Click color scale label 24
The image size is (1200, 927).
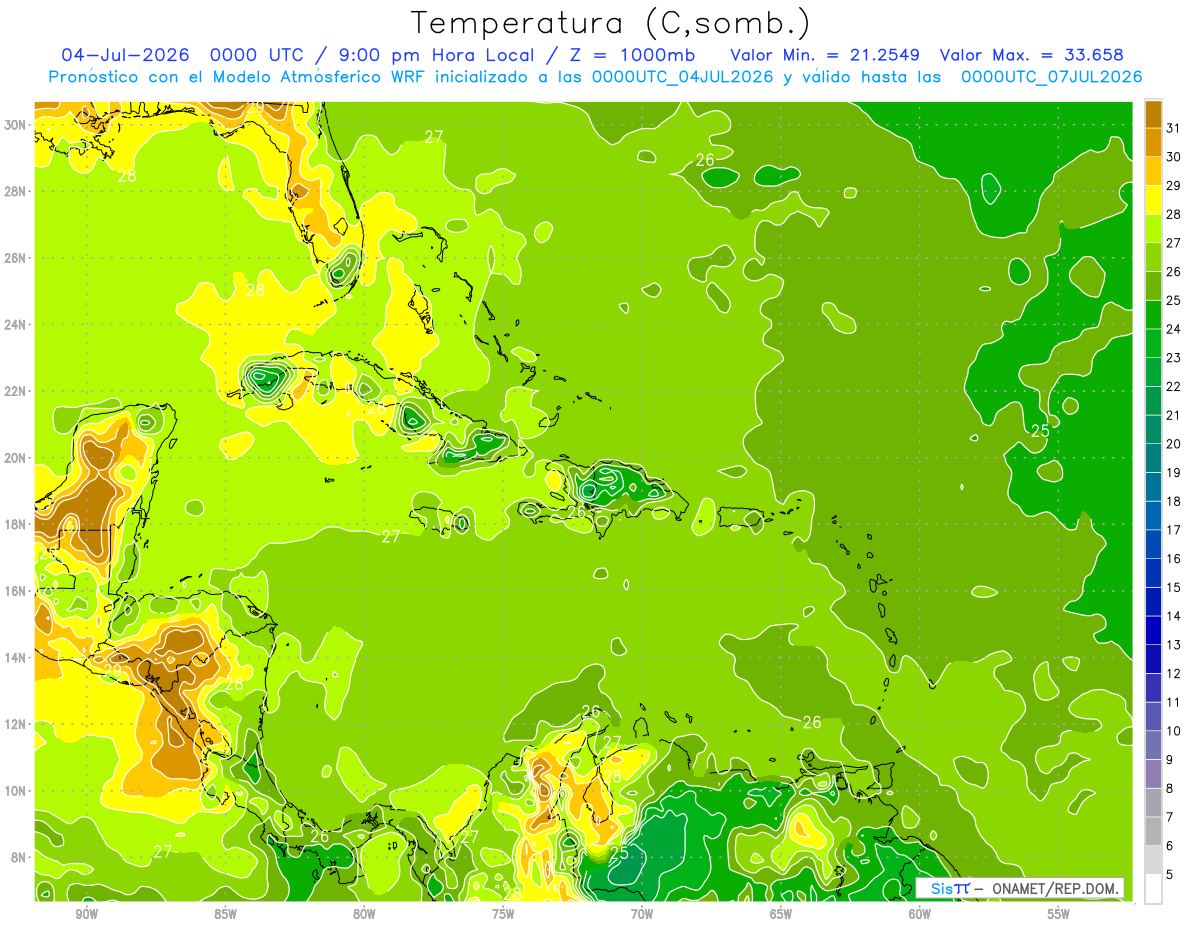pyautogui.click(x=1174, y=329)
